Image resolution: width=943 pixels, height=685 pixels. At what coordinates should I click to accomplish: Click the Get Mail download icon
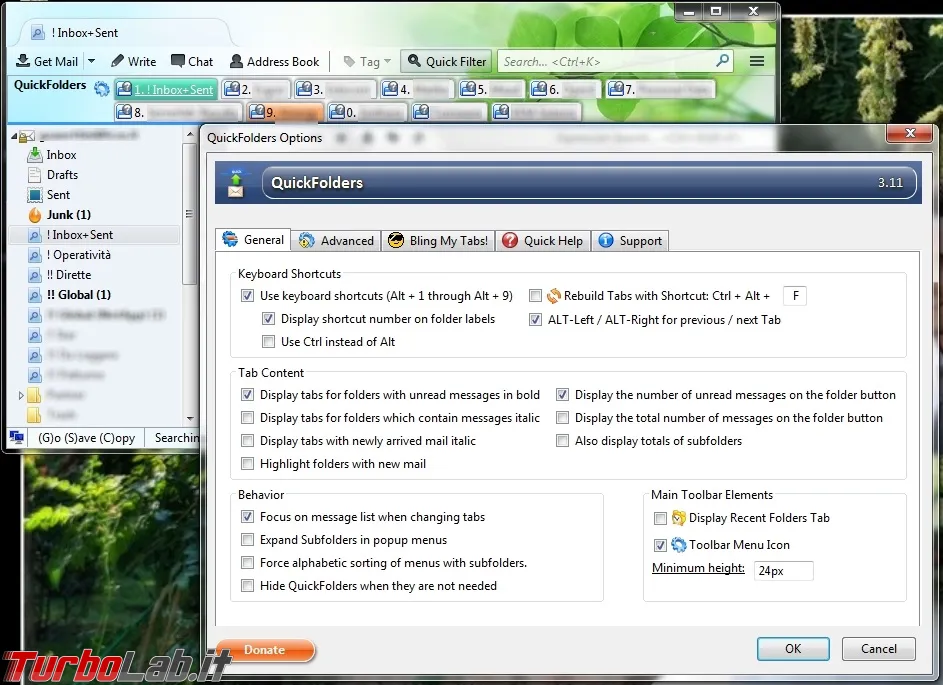point(23,61)
